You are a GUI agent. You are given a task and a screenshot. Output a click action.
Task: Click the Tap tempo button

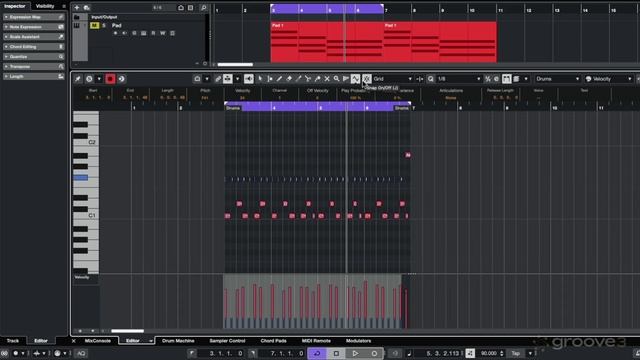(x=516, y=353)
